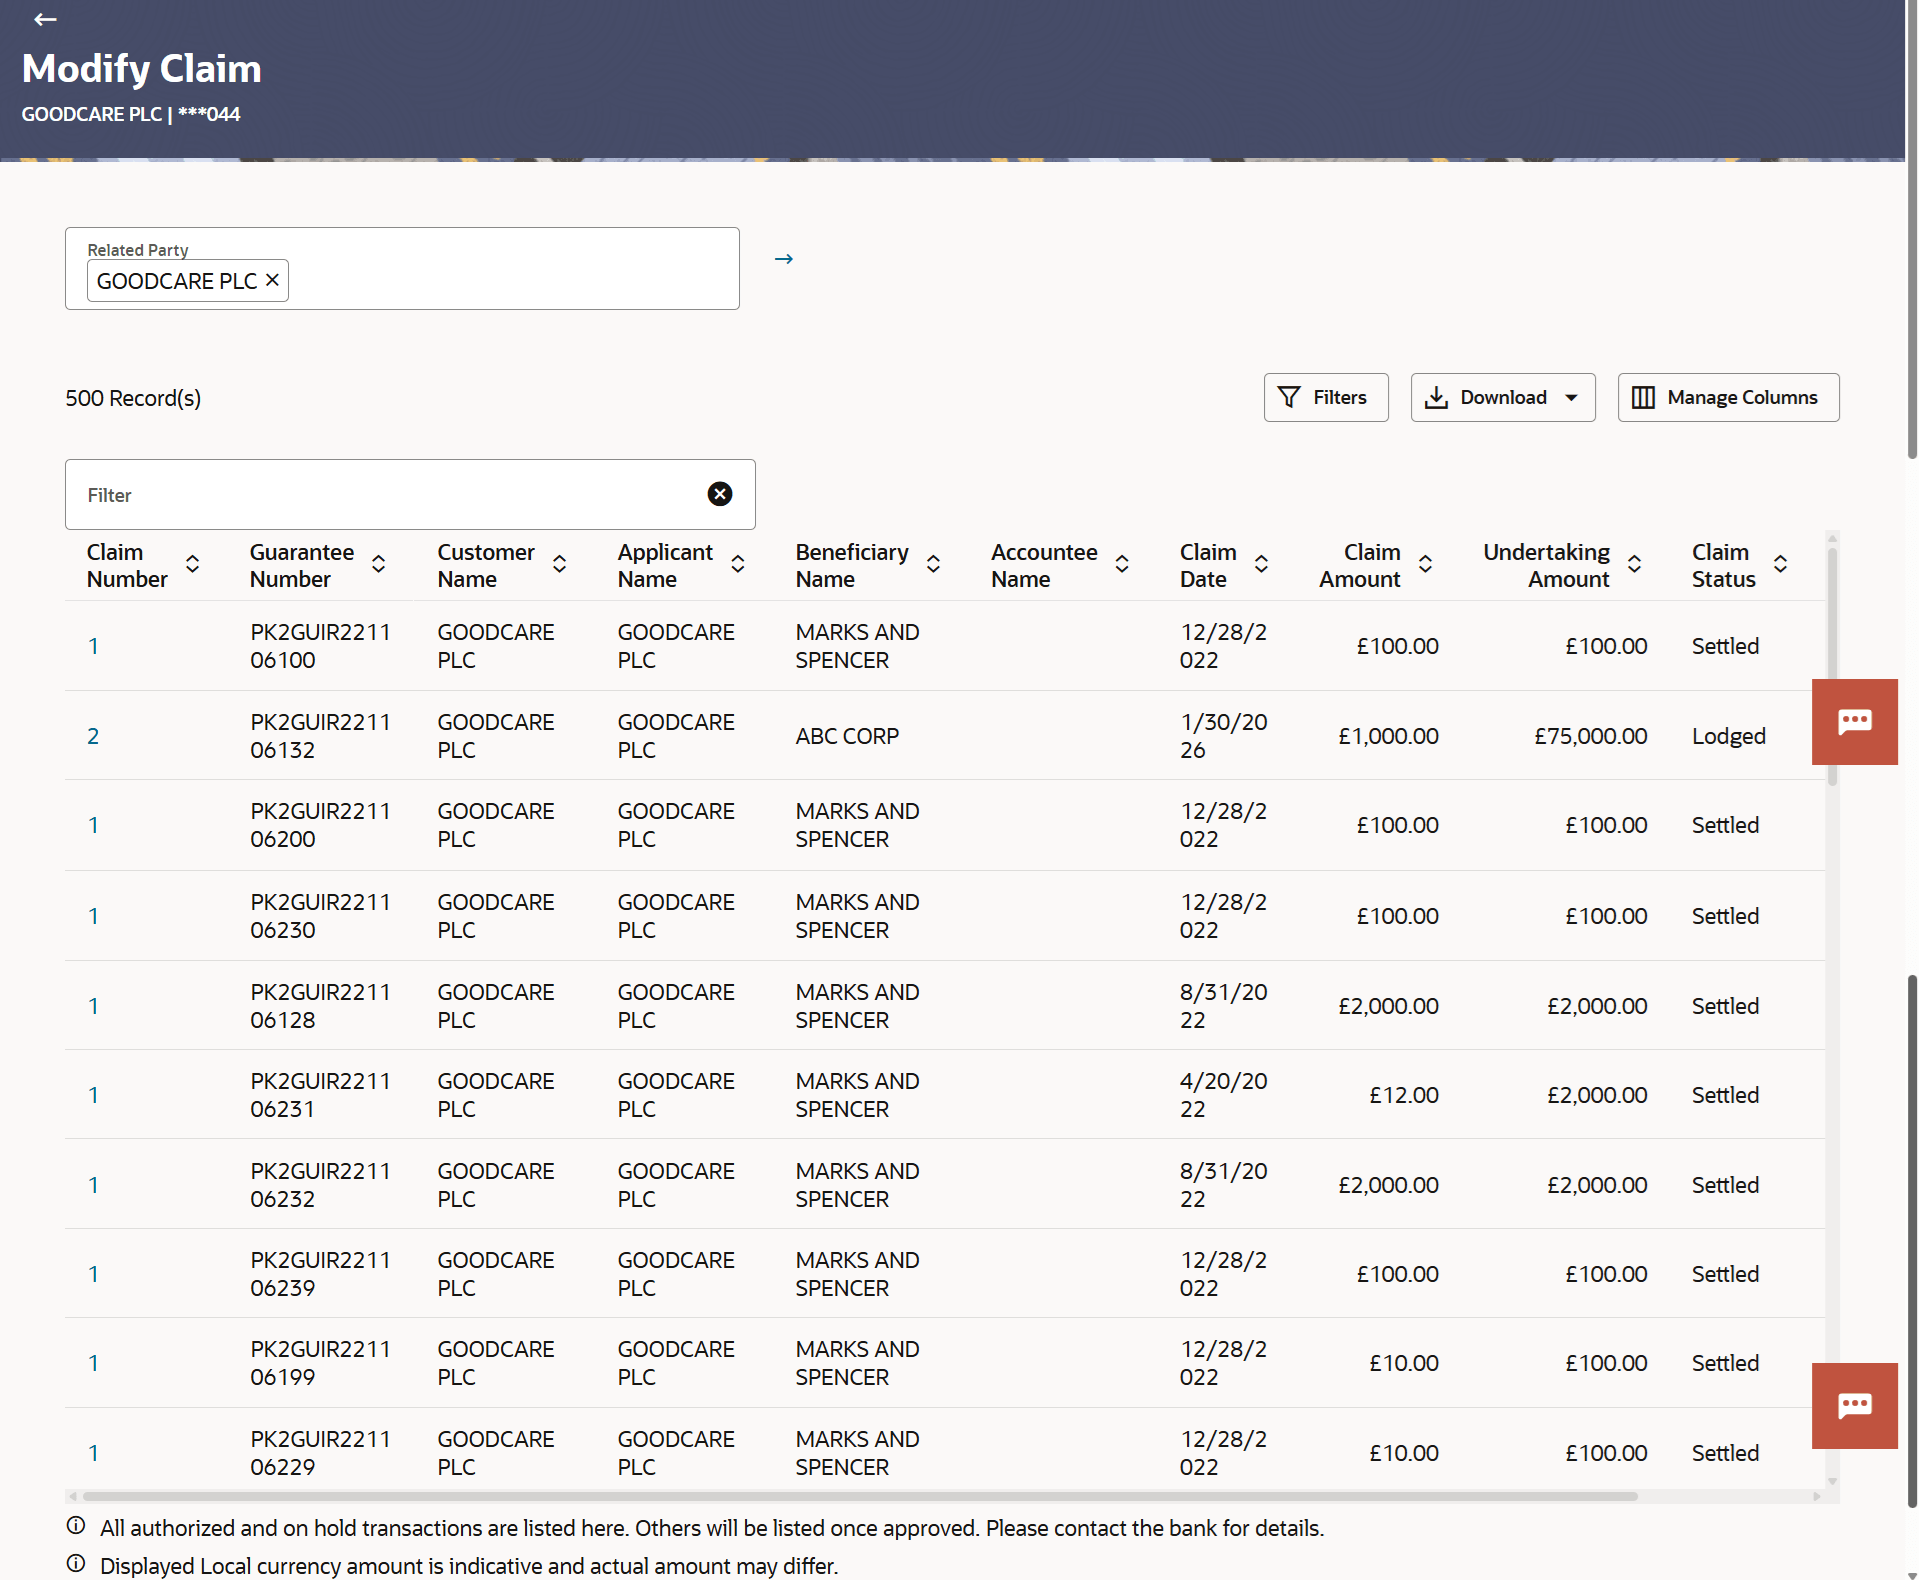Clear the Filter text box

point(719,494)
